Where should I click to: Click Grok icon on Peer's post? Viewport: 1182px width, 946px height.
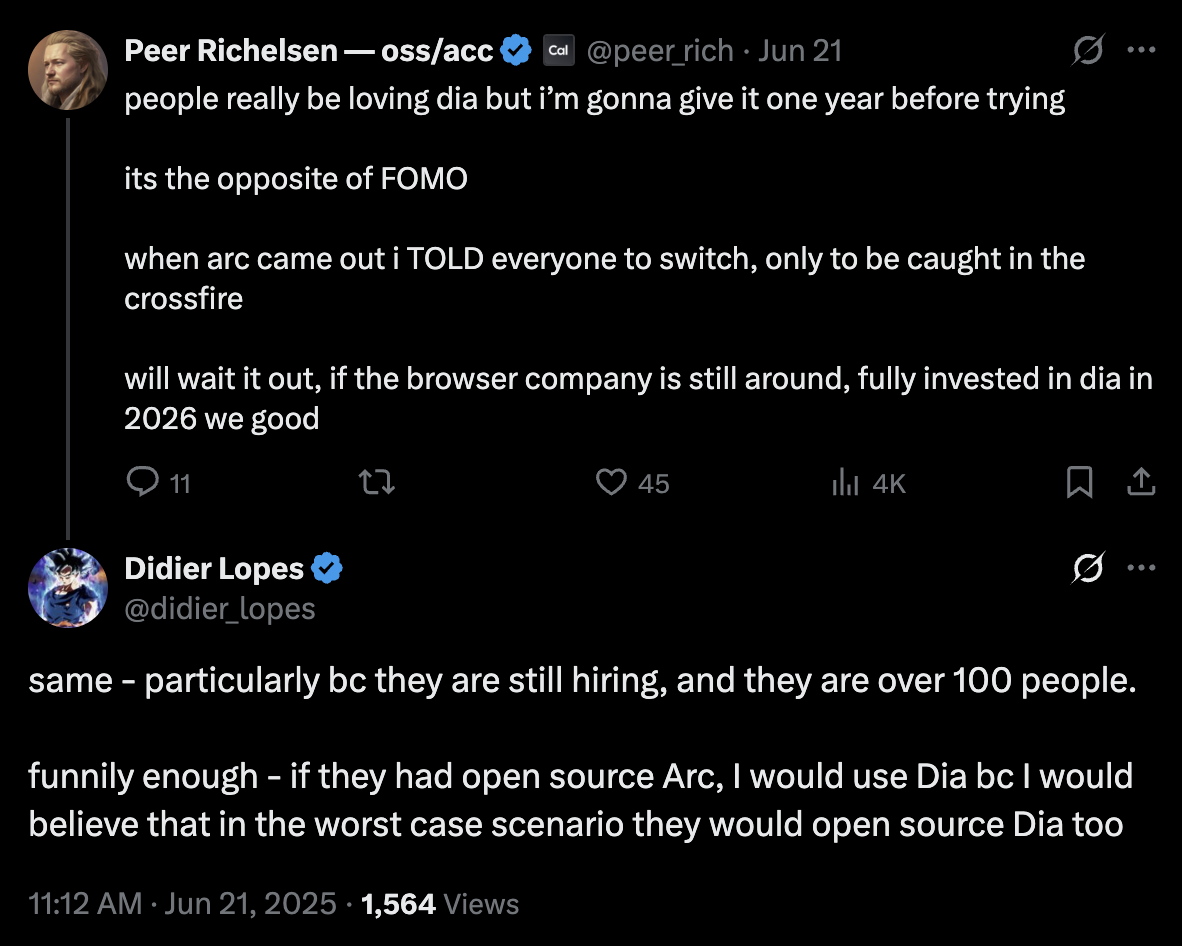[1088, 50]
